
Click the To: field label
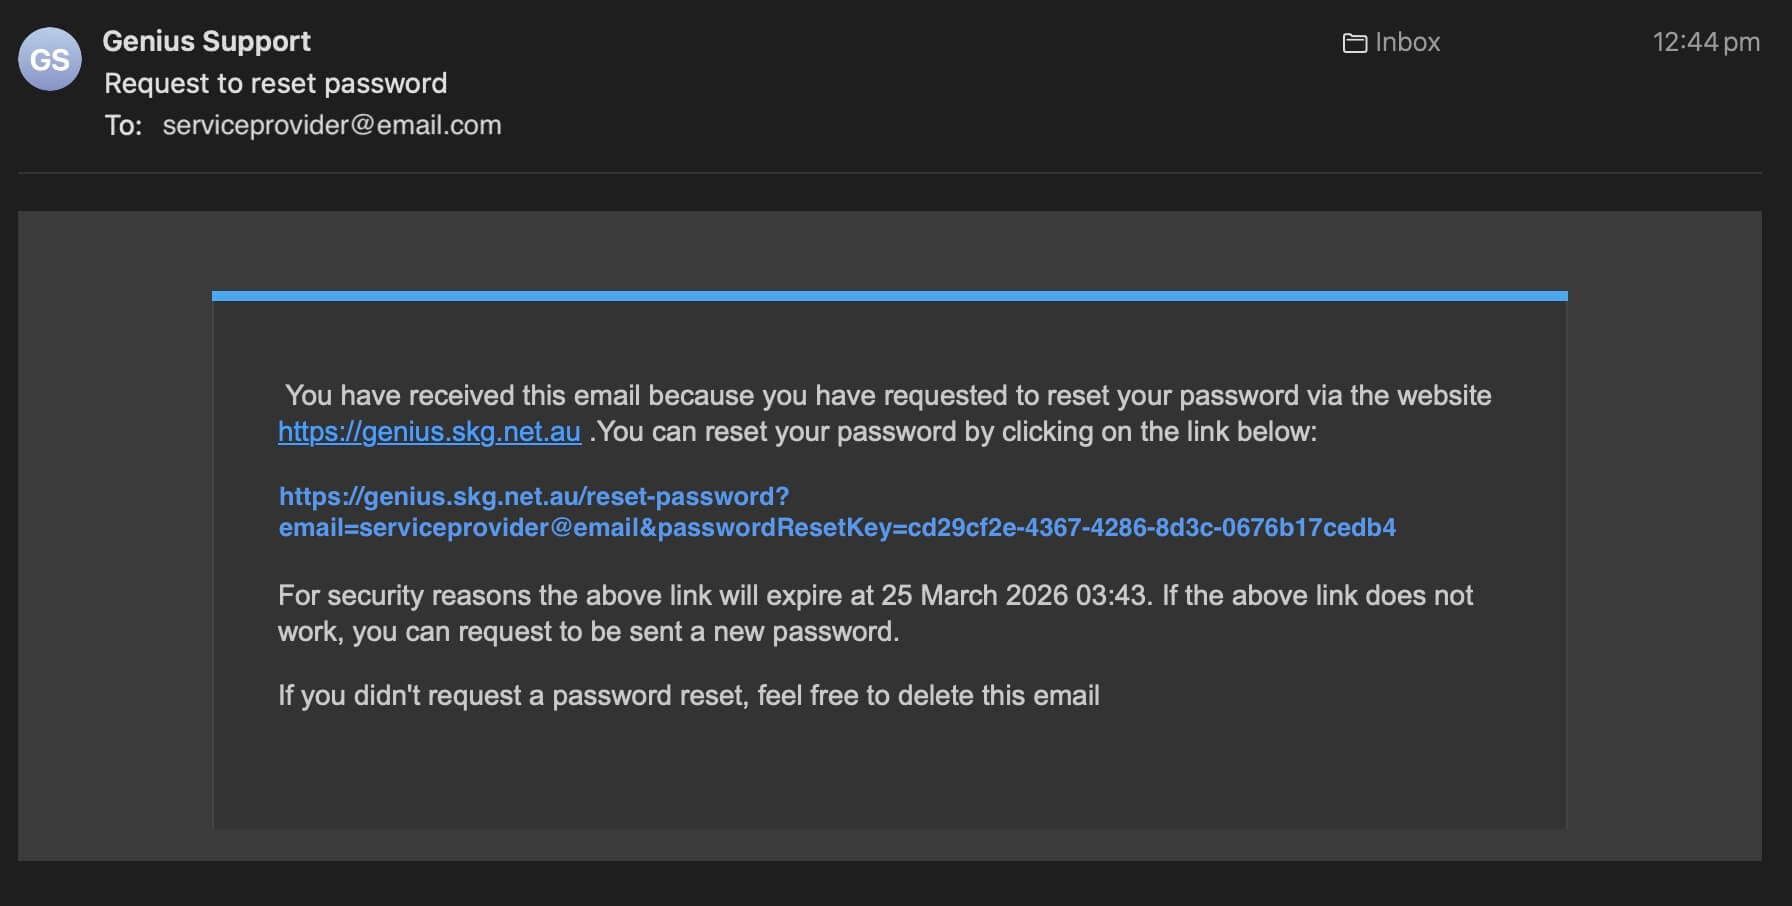pyautogui.click(x=123, y=126)
